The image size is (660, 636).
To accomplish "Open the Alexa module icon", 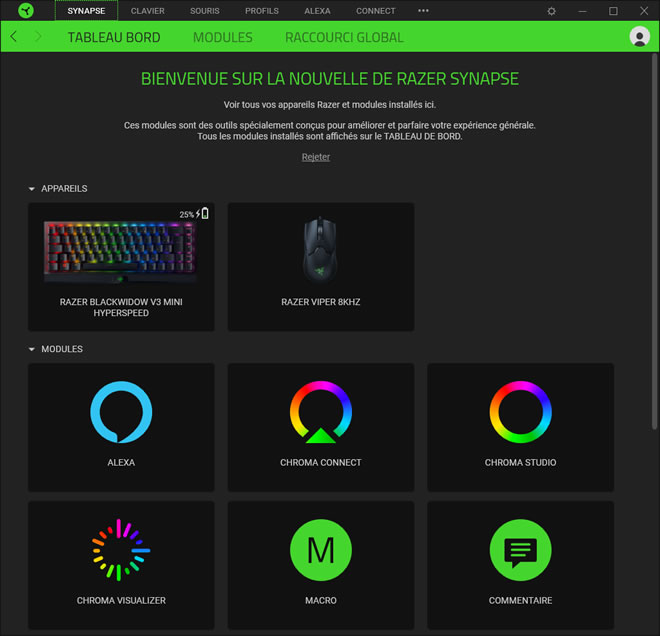I will click(x=121, y=412).
